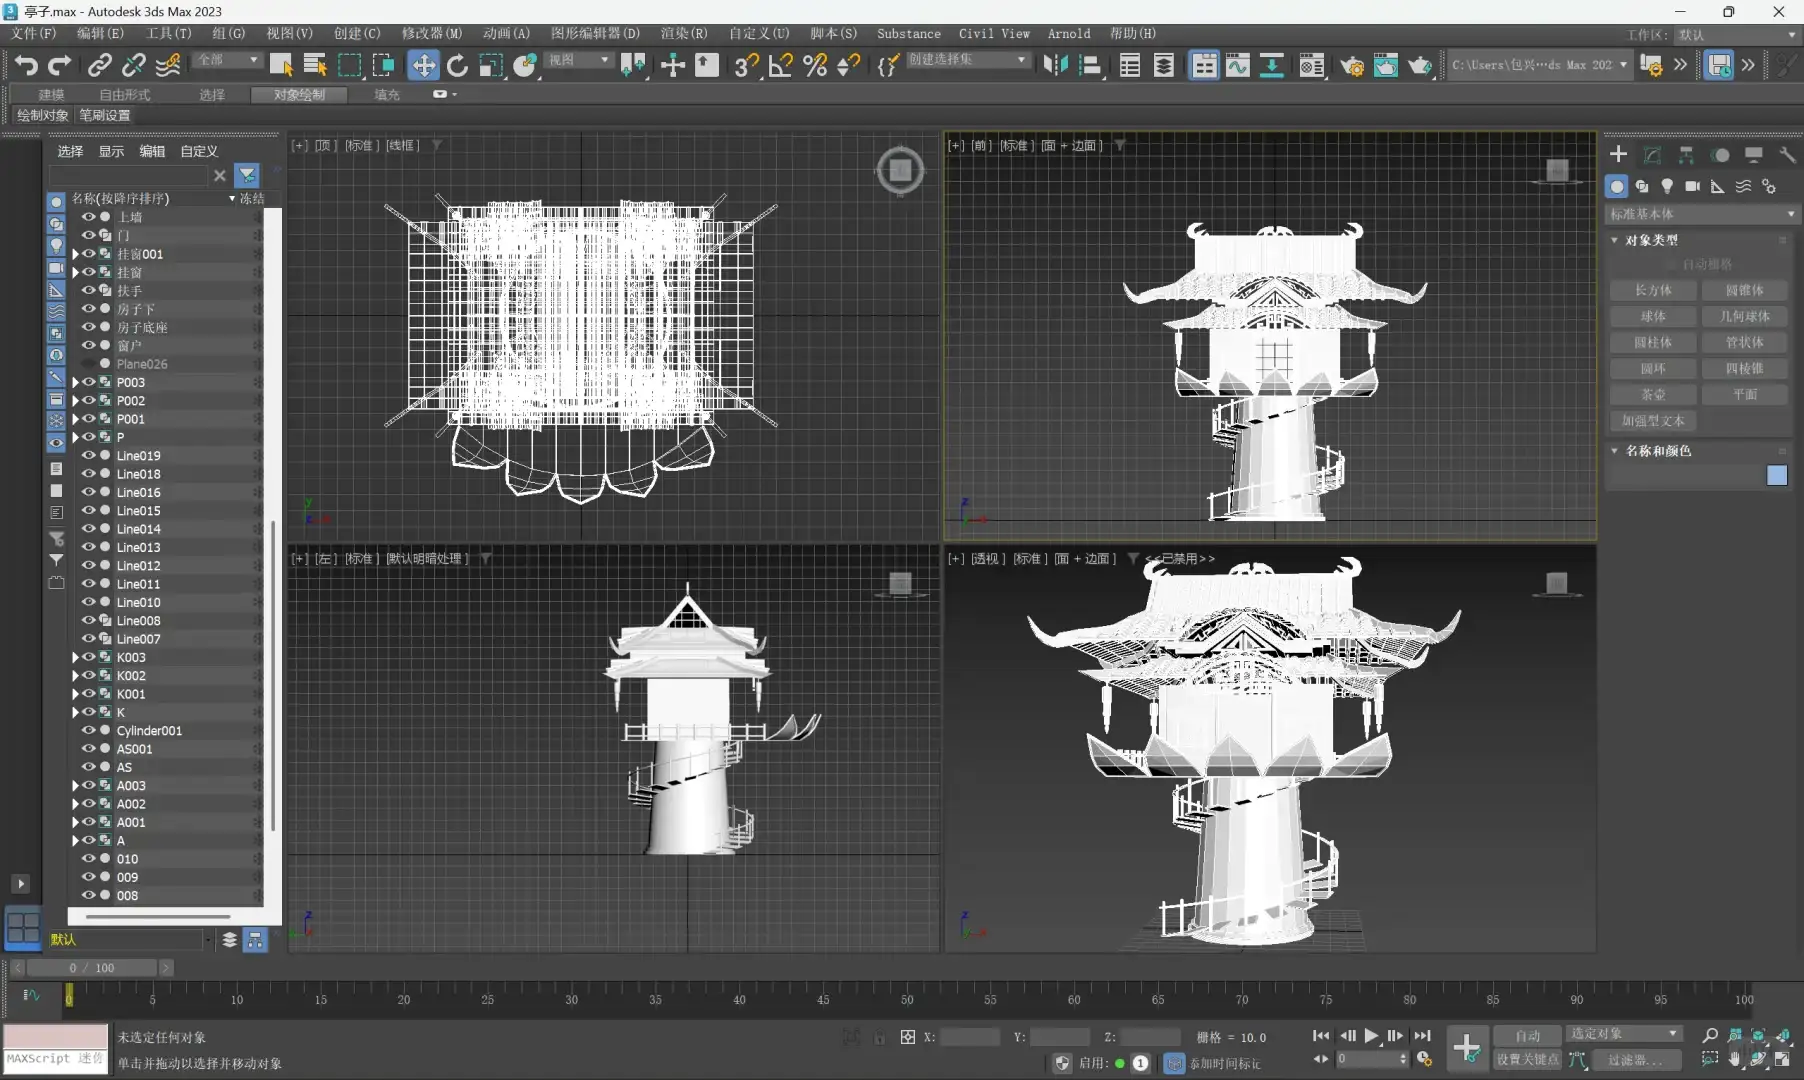
Task: Select the Lights category icon
Action: coord(1667,187)
